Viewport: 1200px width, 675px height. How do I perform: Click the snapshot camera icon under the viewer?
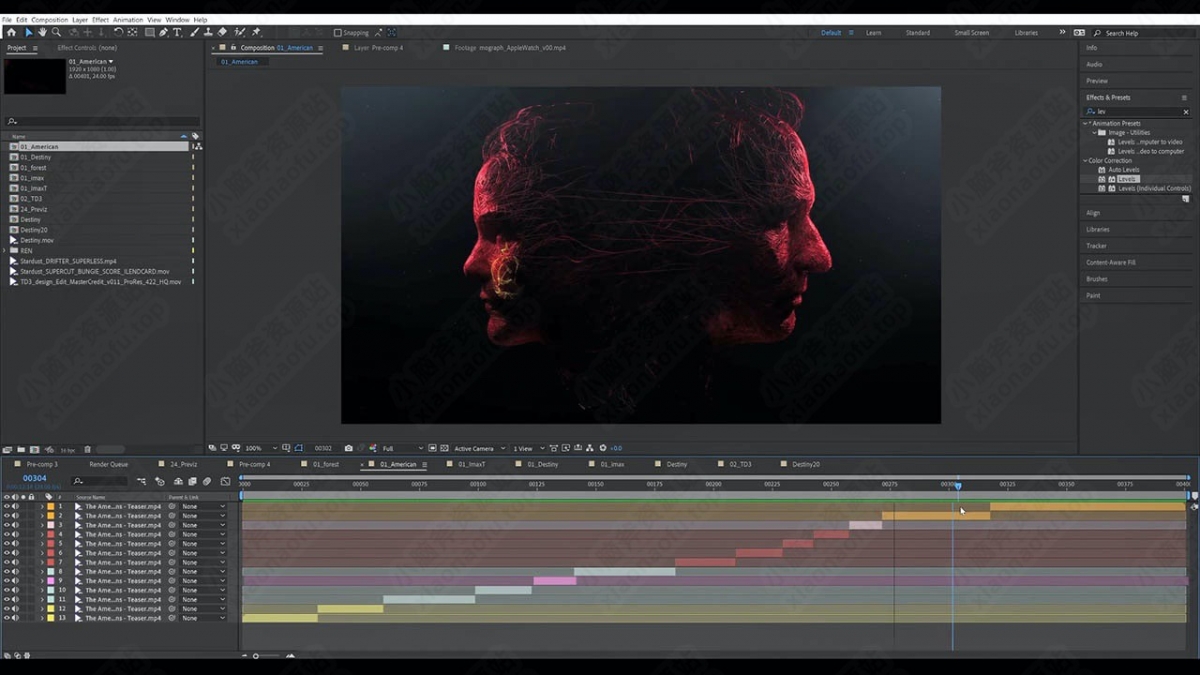click(348, 448)
